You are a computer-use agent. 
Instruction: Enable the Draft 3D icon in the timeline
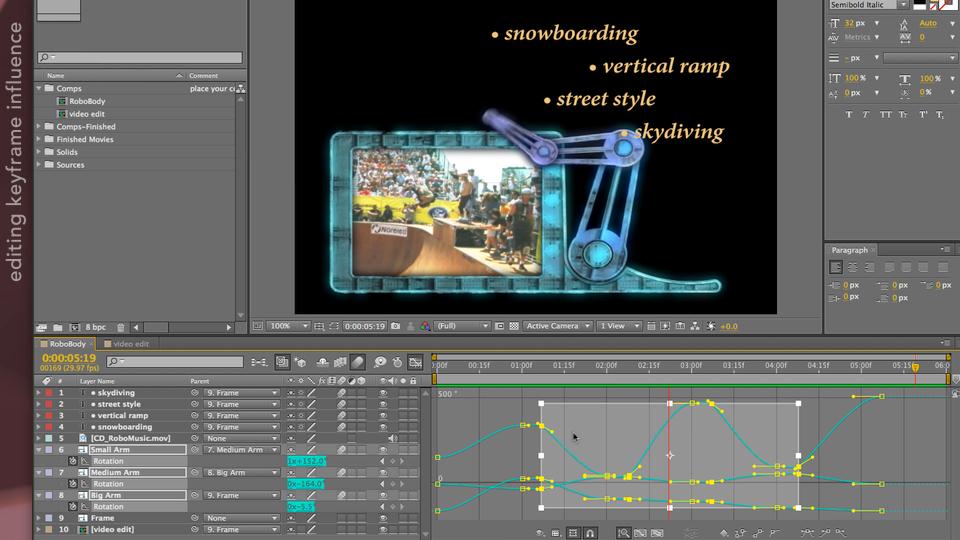click(300, 362)
